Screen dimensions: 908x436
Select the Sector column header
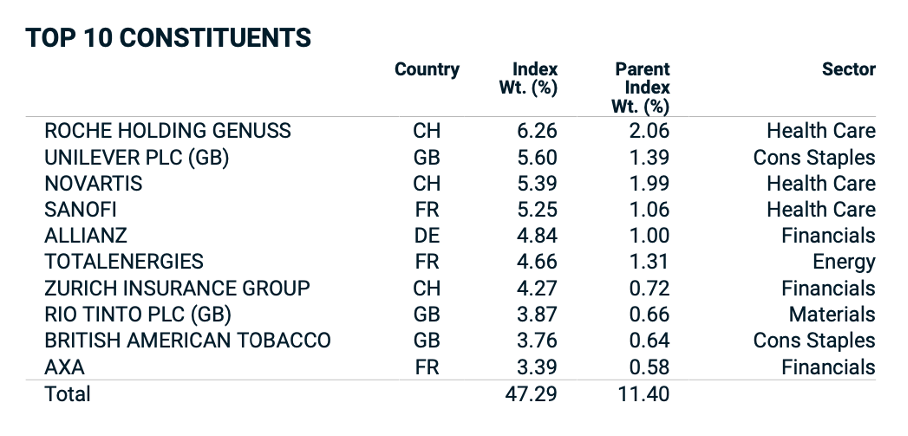pos(849,69)
